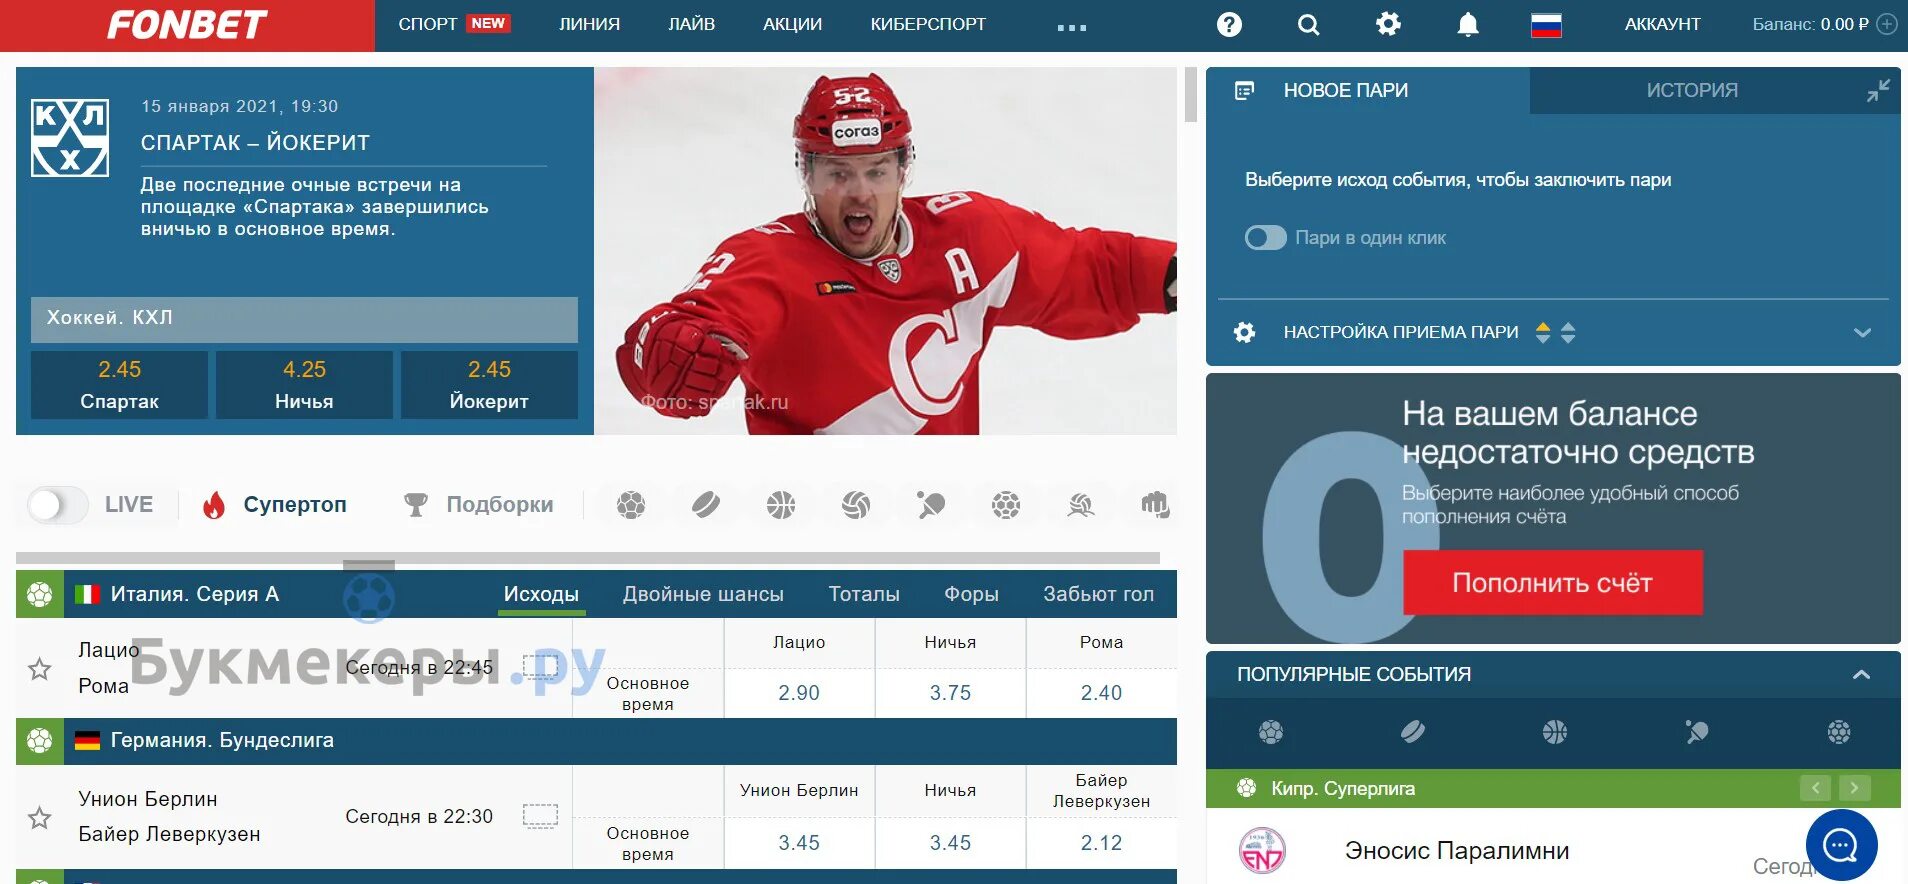This screenshot has height=884, width=1908.
Task: Select basketball in Popular Events panel
Action: (x=1555, y=732)
